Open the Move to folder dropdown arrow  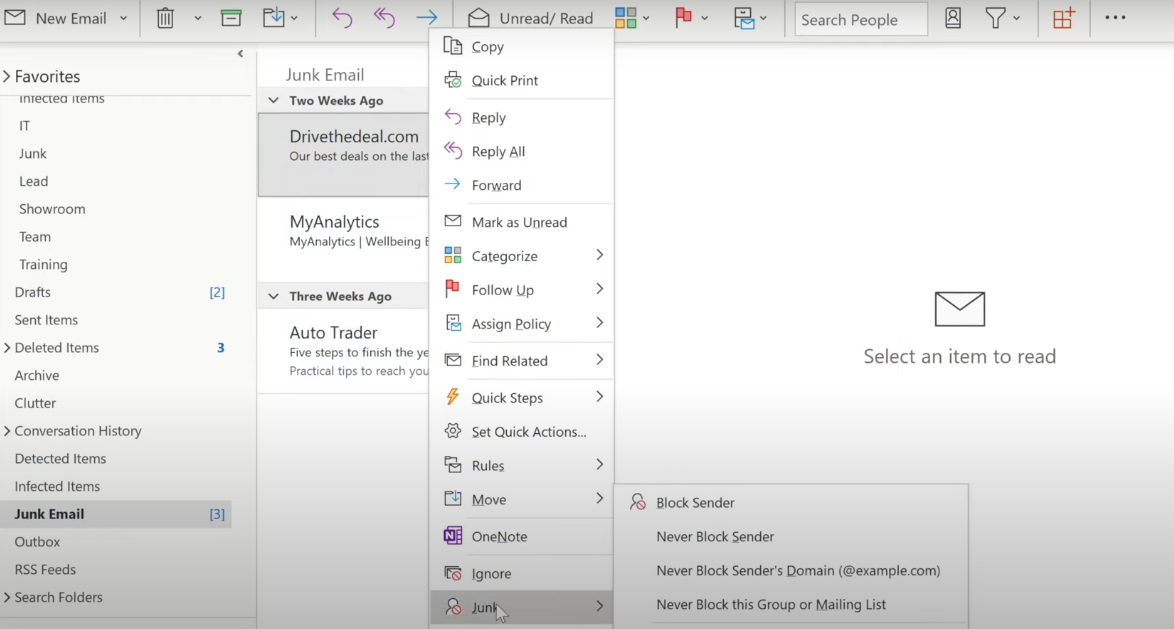point(294,18)
